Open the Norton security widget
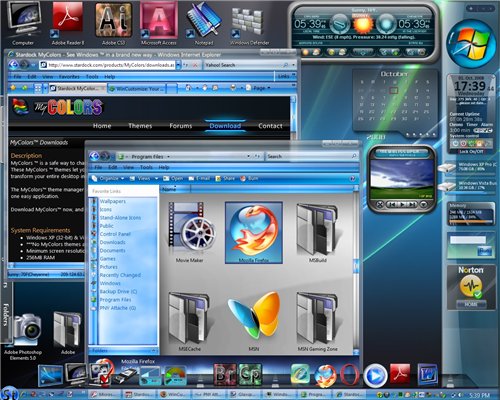This screenshot has width=500, height=400. pos(471,287)
